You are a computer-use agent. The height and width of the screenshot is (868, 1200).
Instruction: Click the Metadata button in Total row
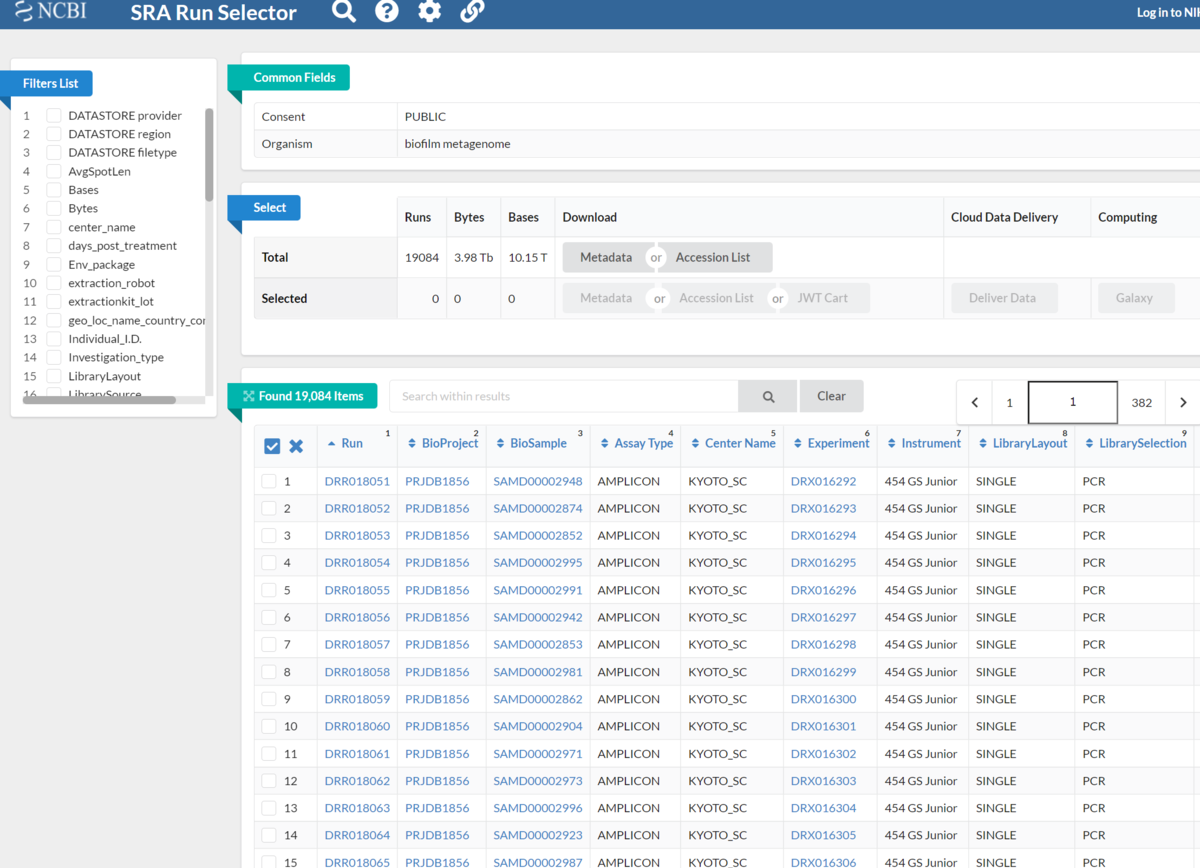606,257
